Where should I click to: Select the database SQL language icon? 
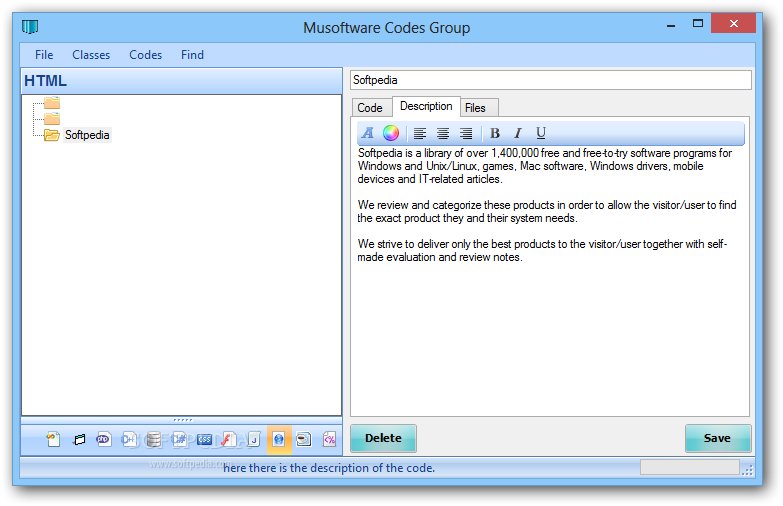pyautogui.click(x=154, y=440)
